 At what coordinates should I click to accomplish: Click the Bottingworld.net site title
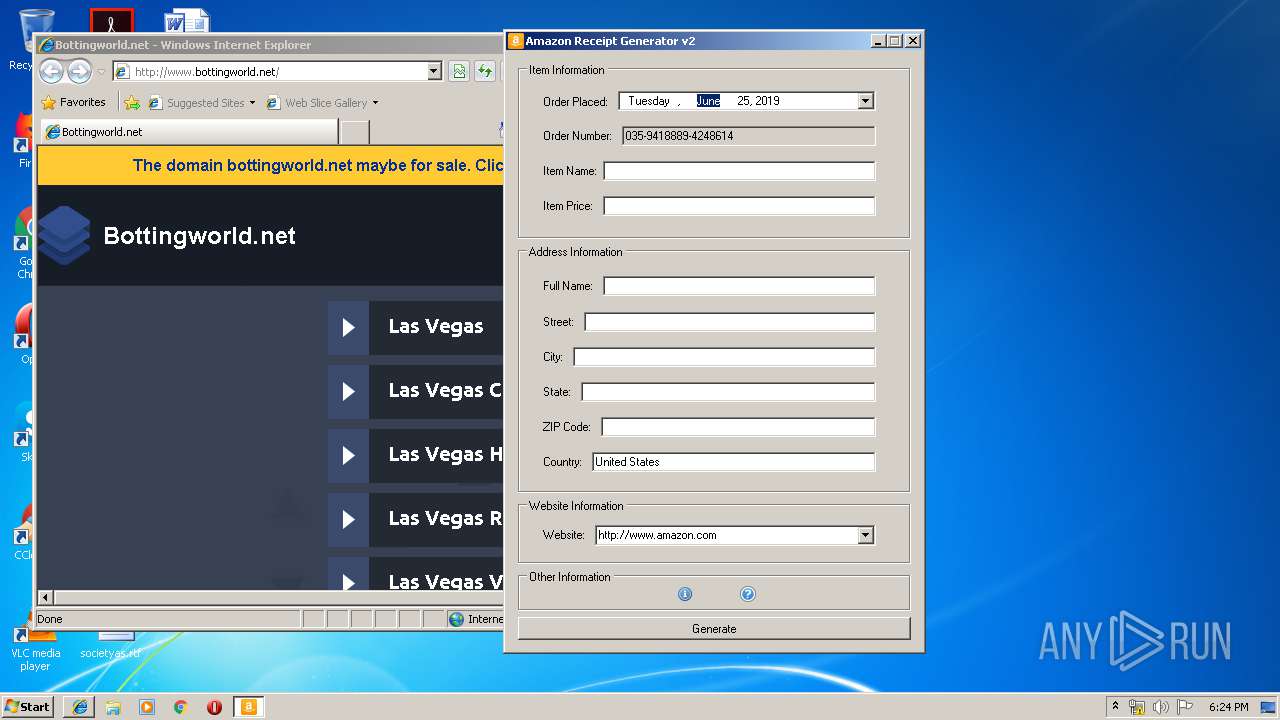pyautogui.click(x=200, y=236)
